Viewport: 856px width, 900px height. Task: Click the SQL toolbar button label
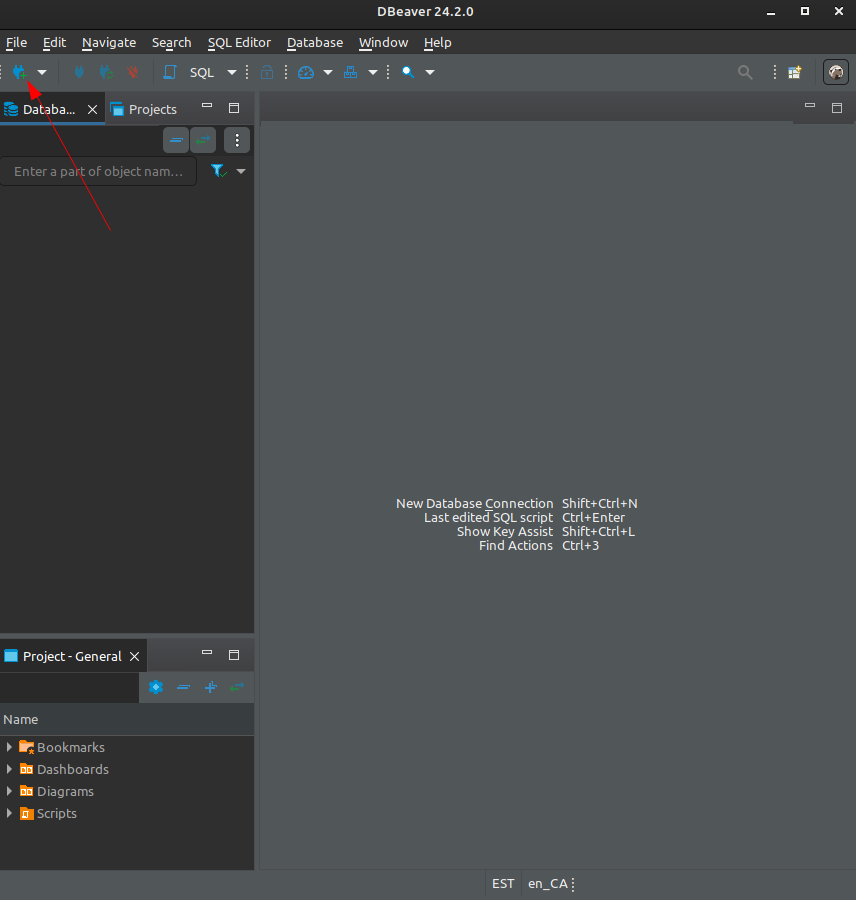point(202,73)
